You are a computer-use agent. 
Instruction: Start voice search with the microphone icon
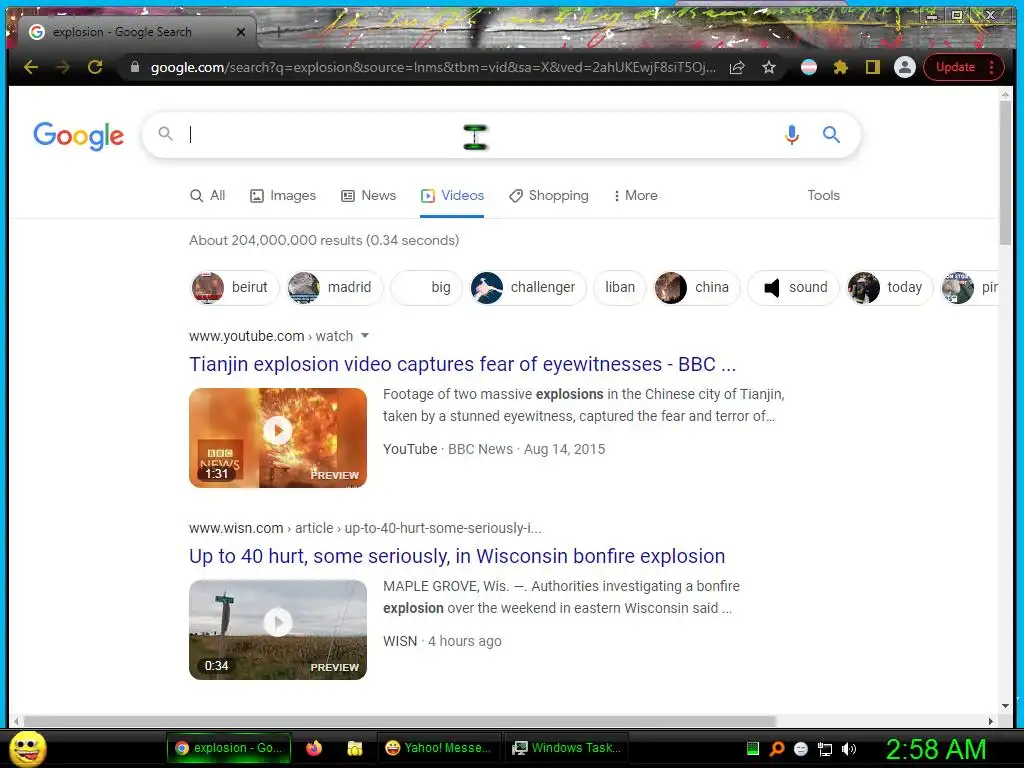(x=792, y=135)
